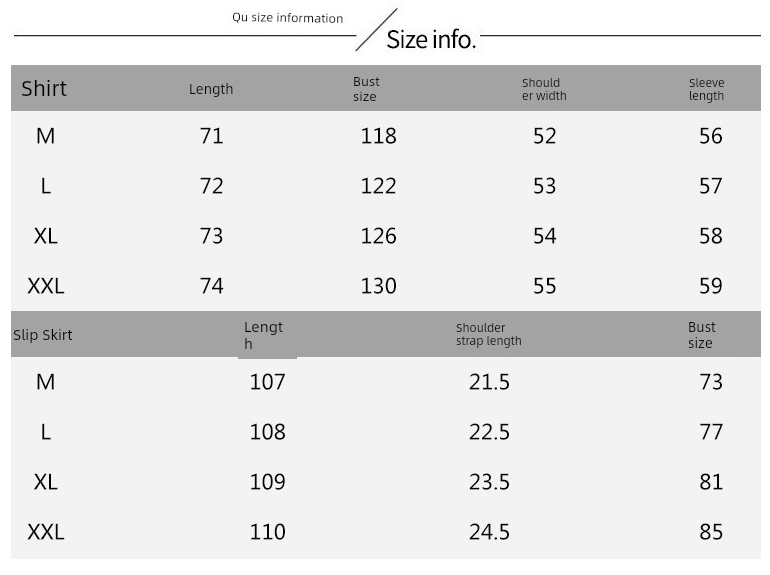Click the Shirt table "Length" header
Viewport: 770px width, 575px height.
point(211,89)
